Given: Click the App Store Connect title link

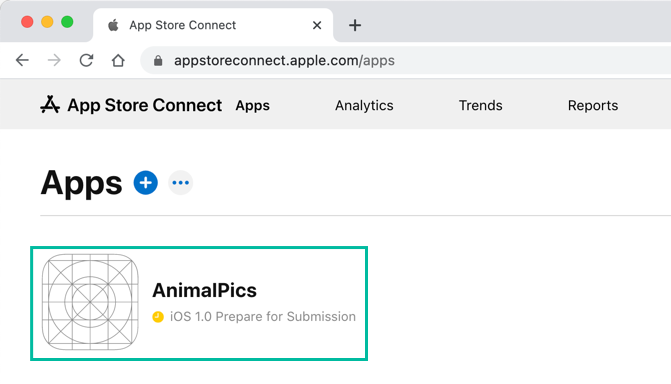Looking at the screenshot, I should 145,105.
